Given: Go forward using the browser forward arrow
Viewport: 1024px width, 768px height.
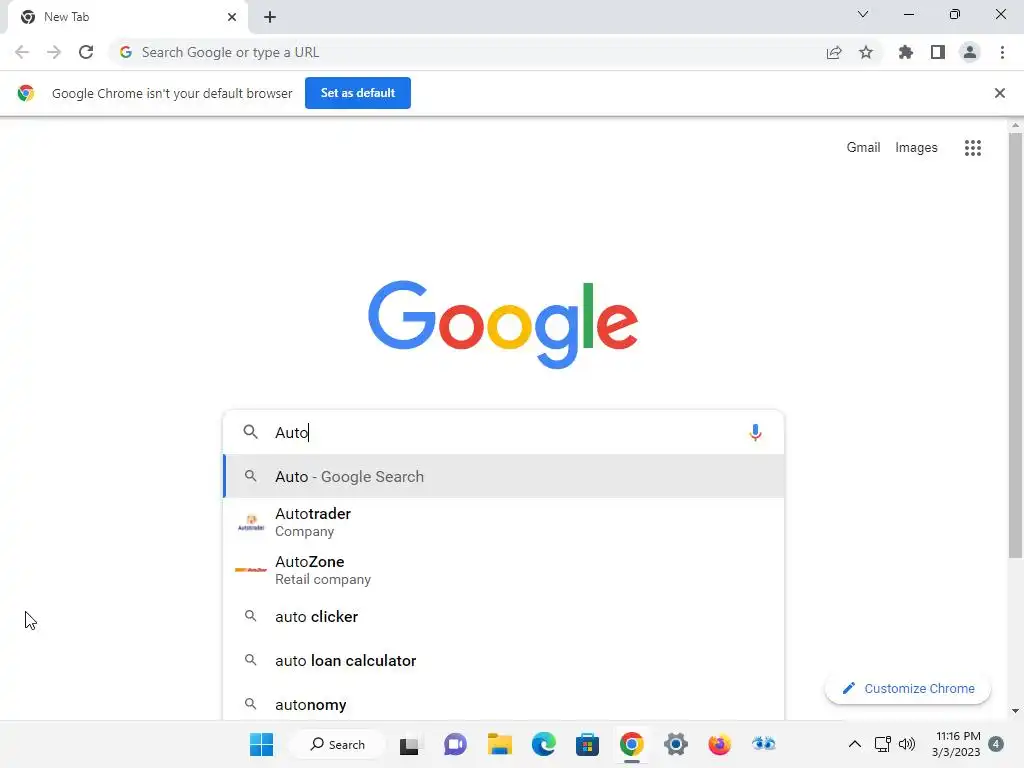Looking at the screenshot, I should pyautogui.click(x=54, y=52).
